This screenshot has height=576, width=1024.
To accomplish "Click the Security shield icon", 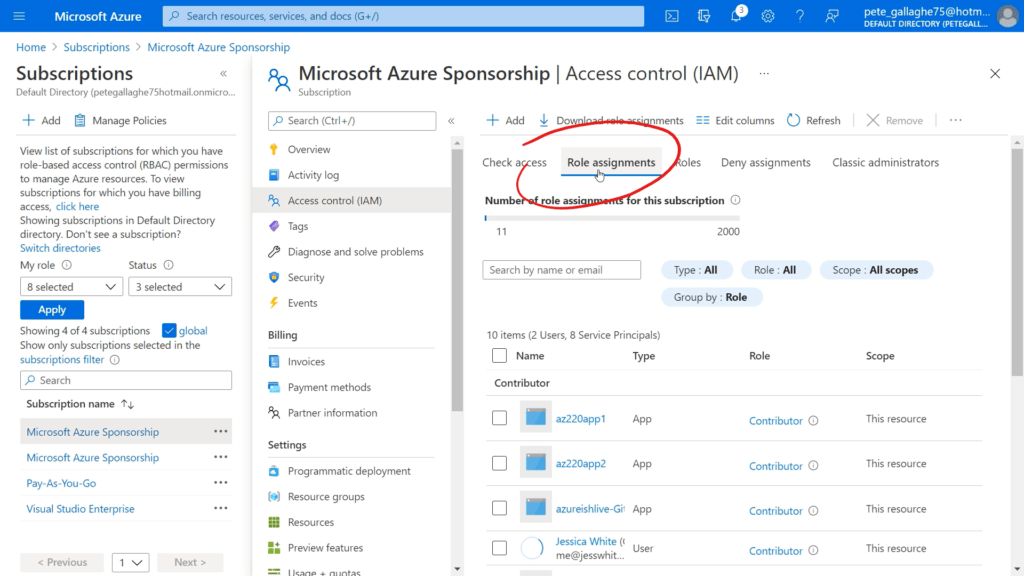I will point(274,277).
